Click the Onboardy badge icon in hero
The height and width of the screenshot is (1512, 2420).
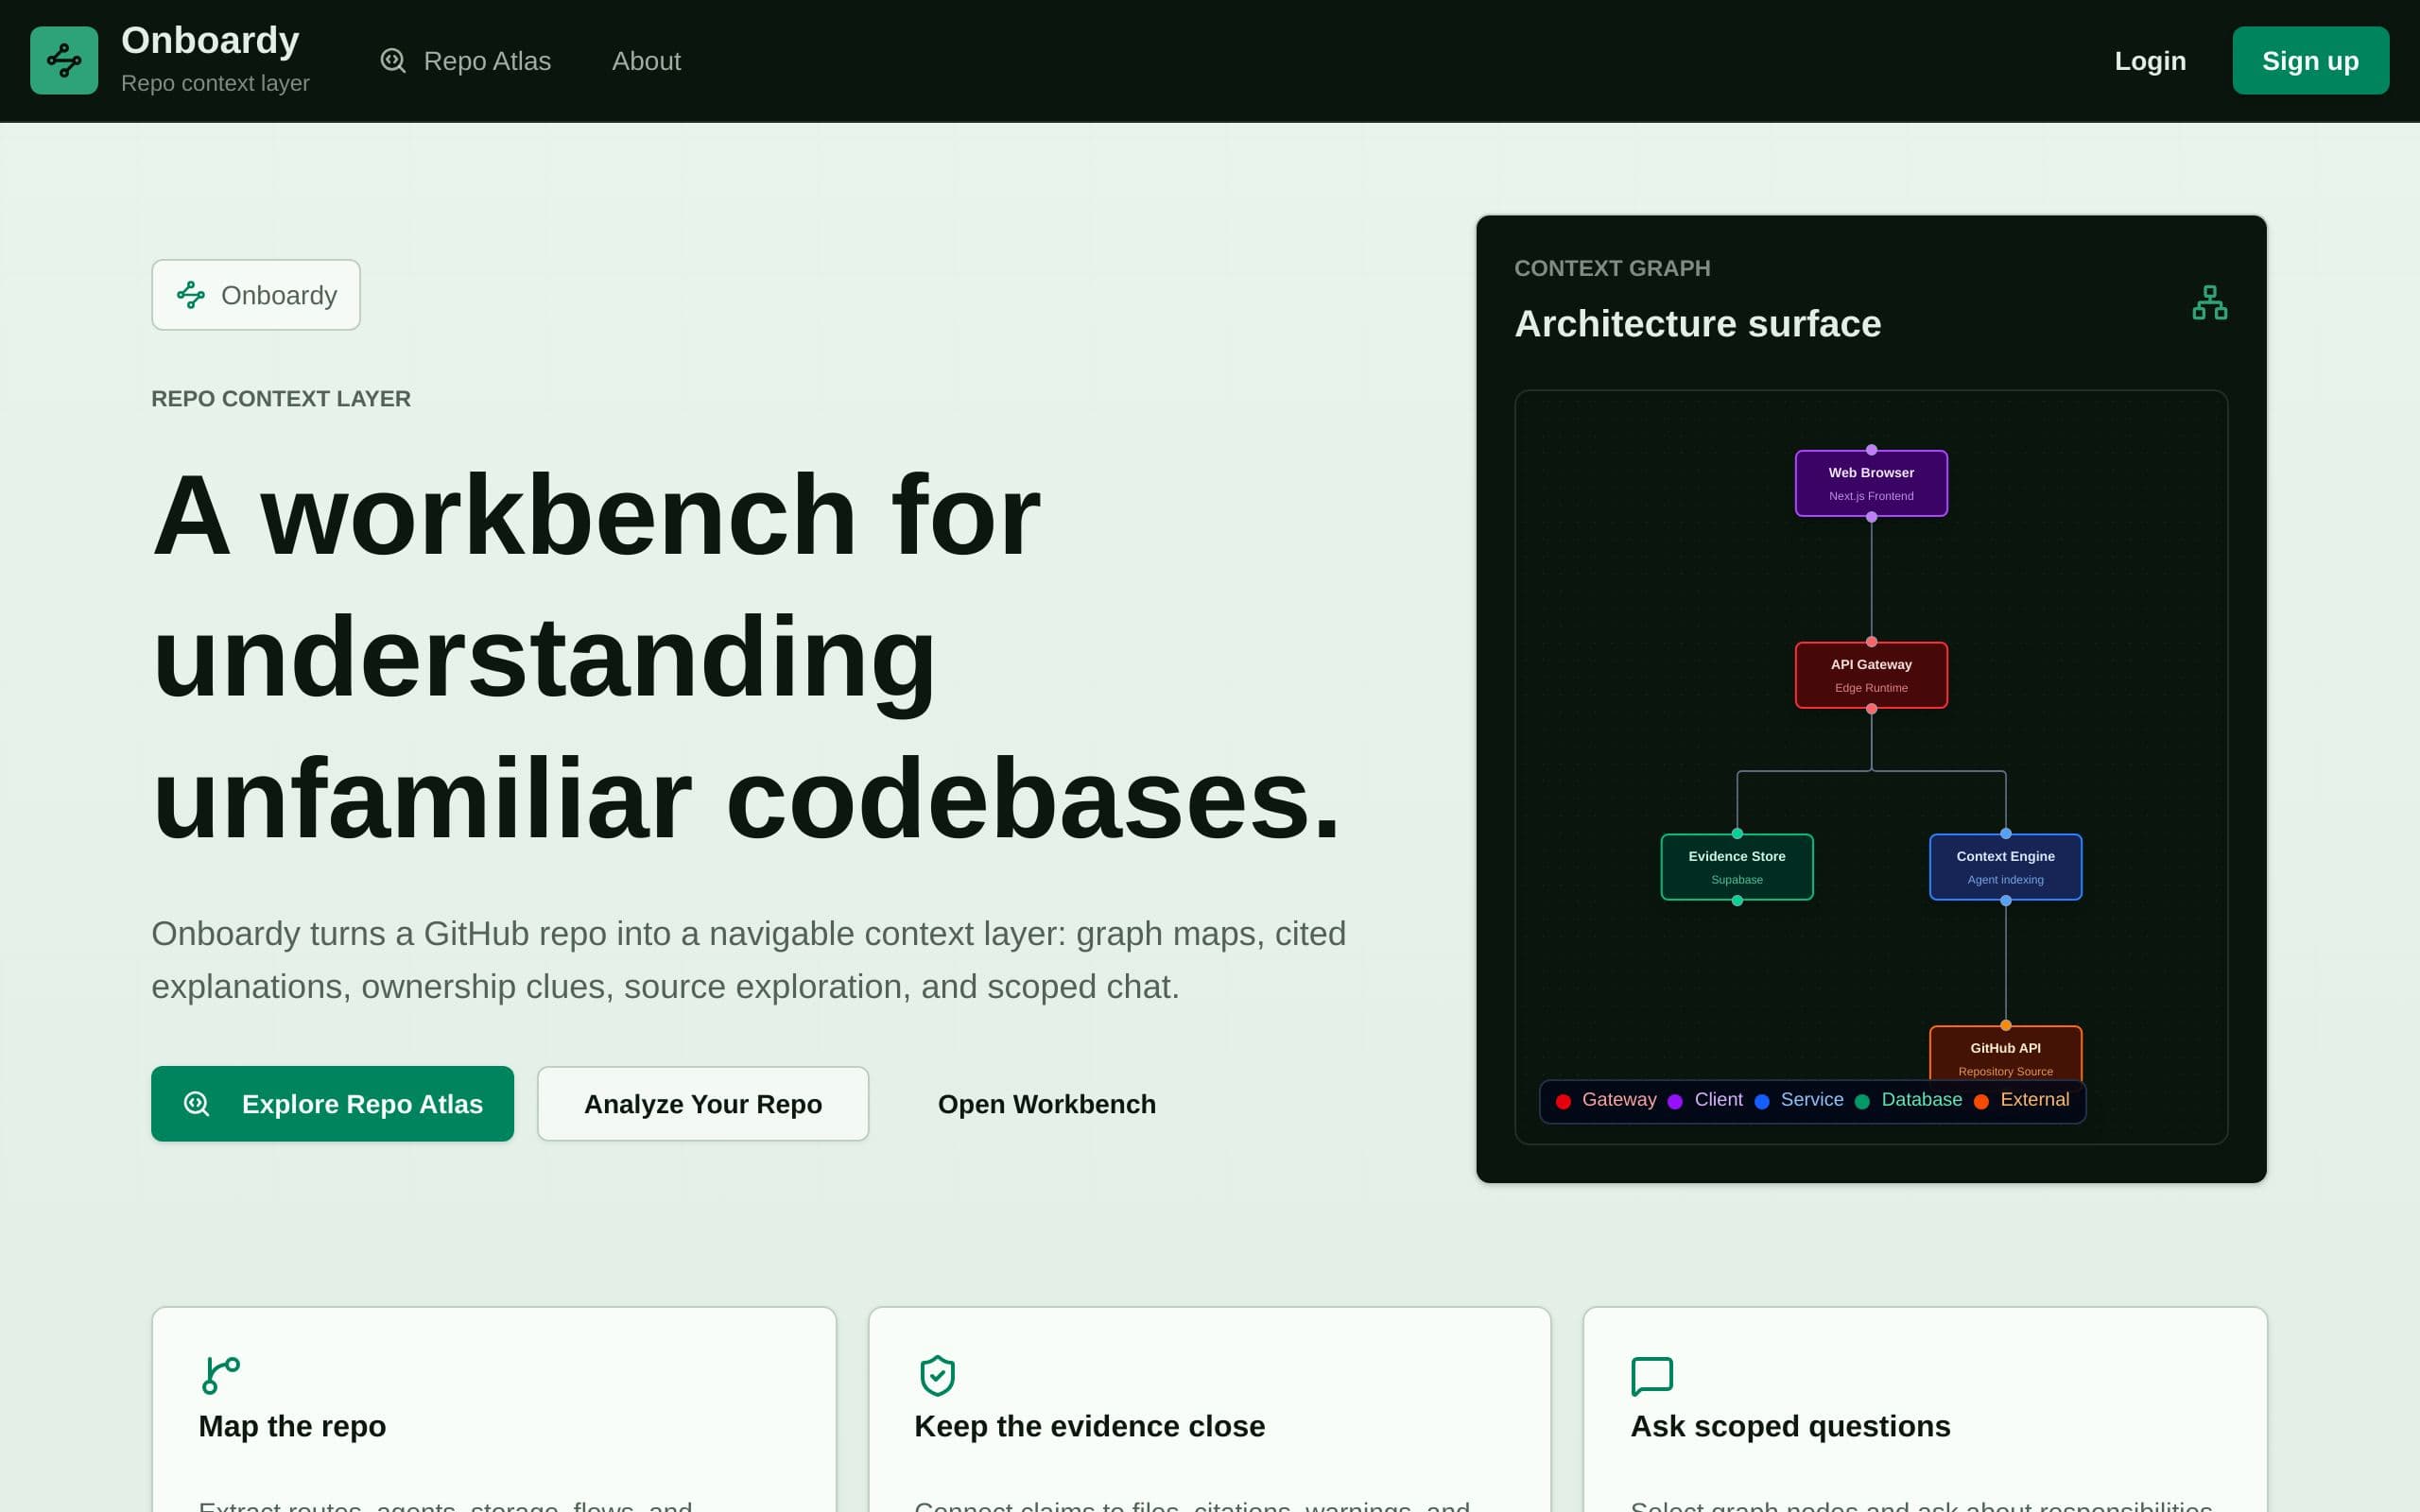click(x=191, y=295)
